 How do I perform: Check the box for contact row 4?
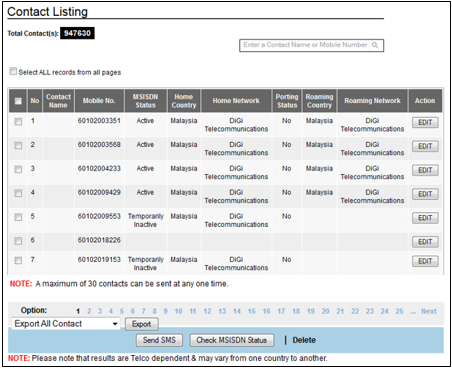point(18,193)
